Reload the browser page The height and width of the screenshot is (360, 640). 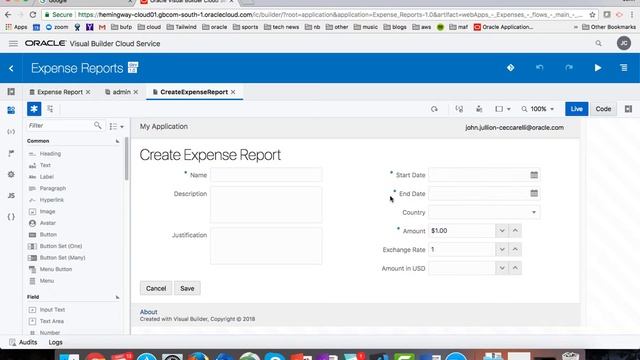pyautogui.click(x=33, y=15)
